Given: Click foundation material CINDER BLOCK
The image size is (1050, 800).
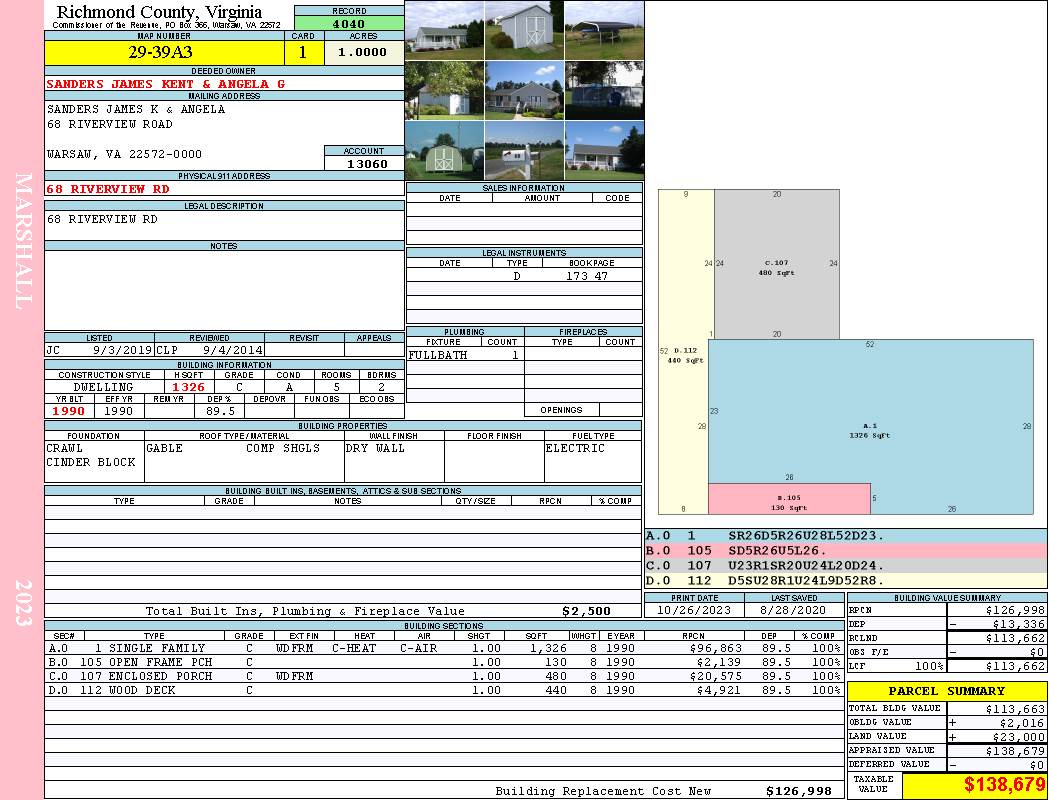Looking at the screenshot, I should [90, 462].
